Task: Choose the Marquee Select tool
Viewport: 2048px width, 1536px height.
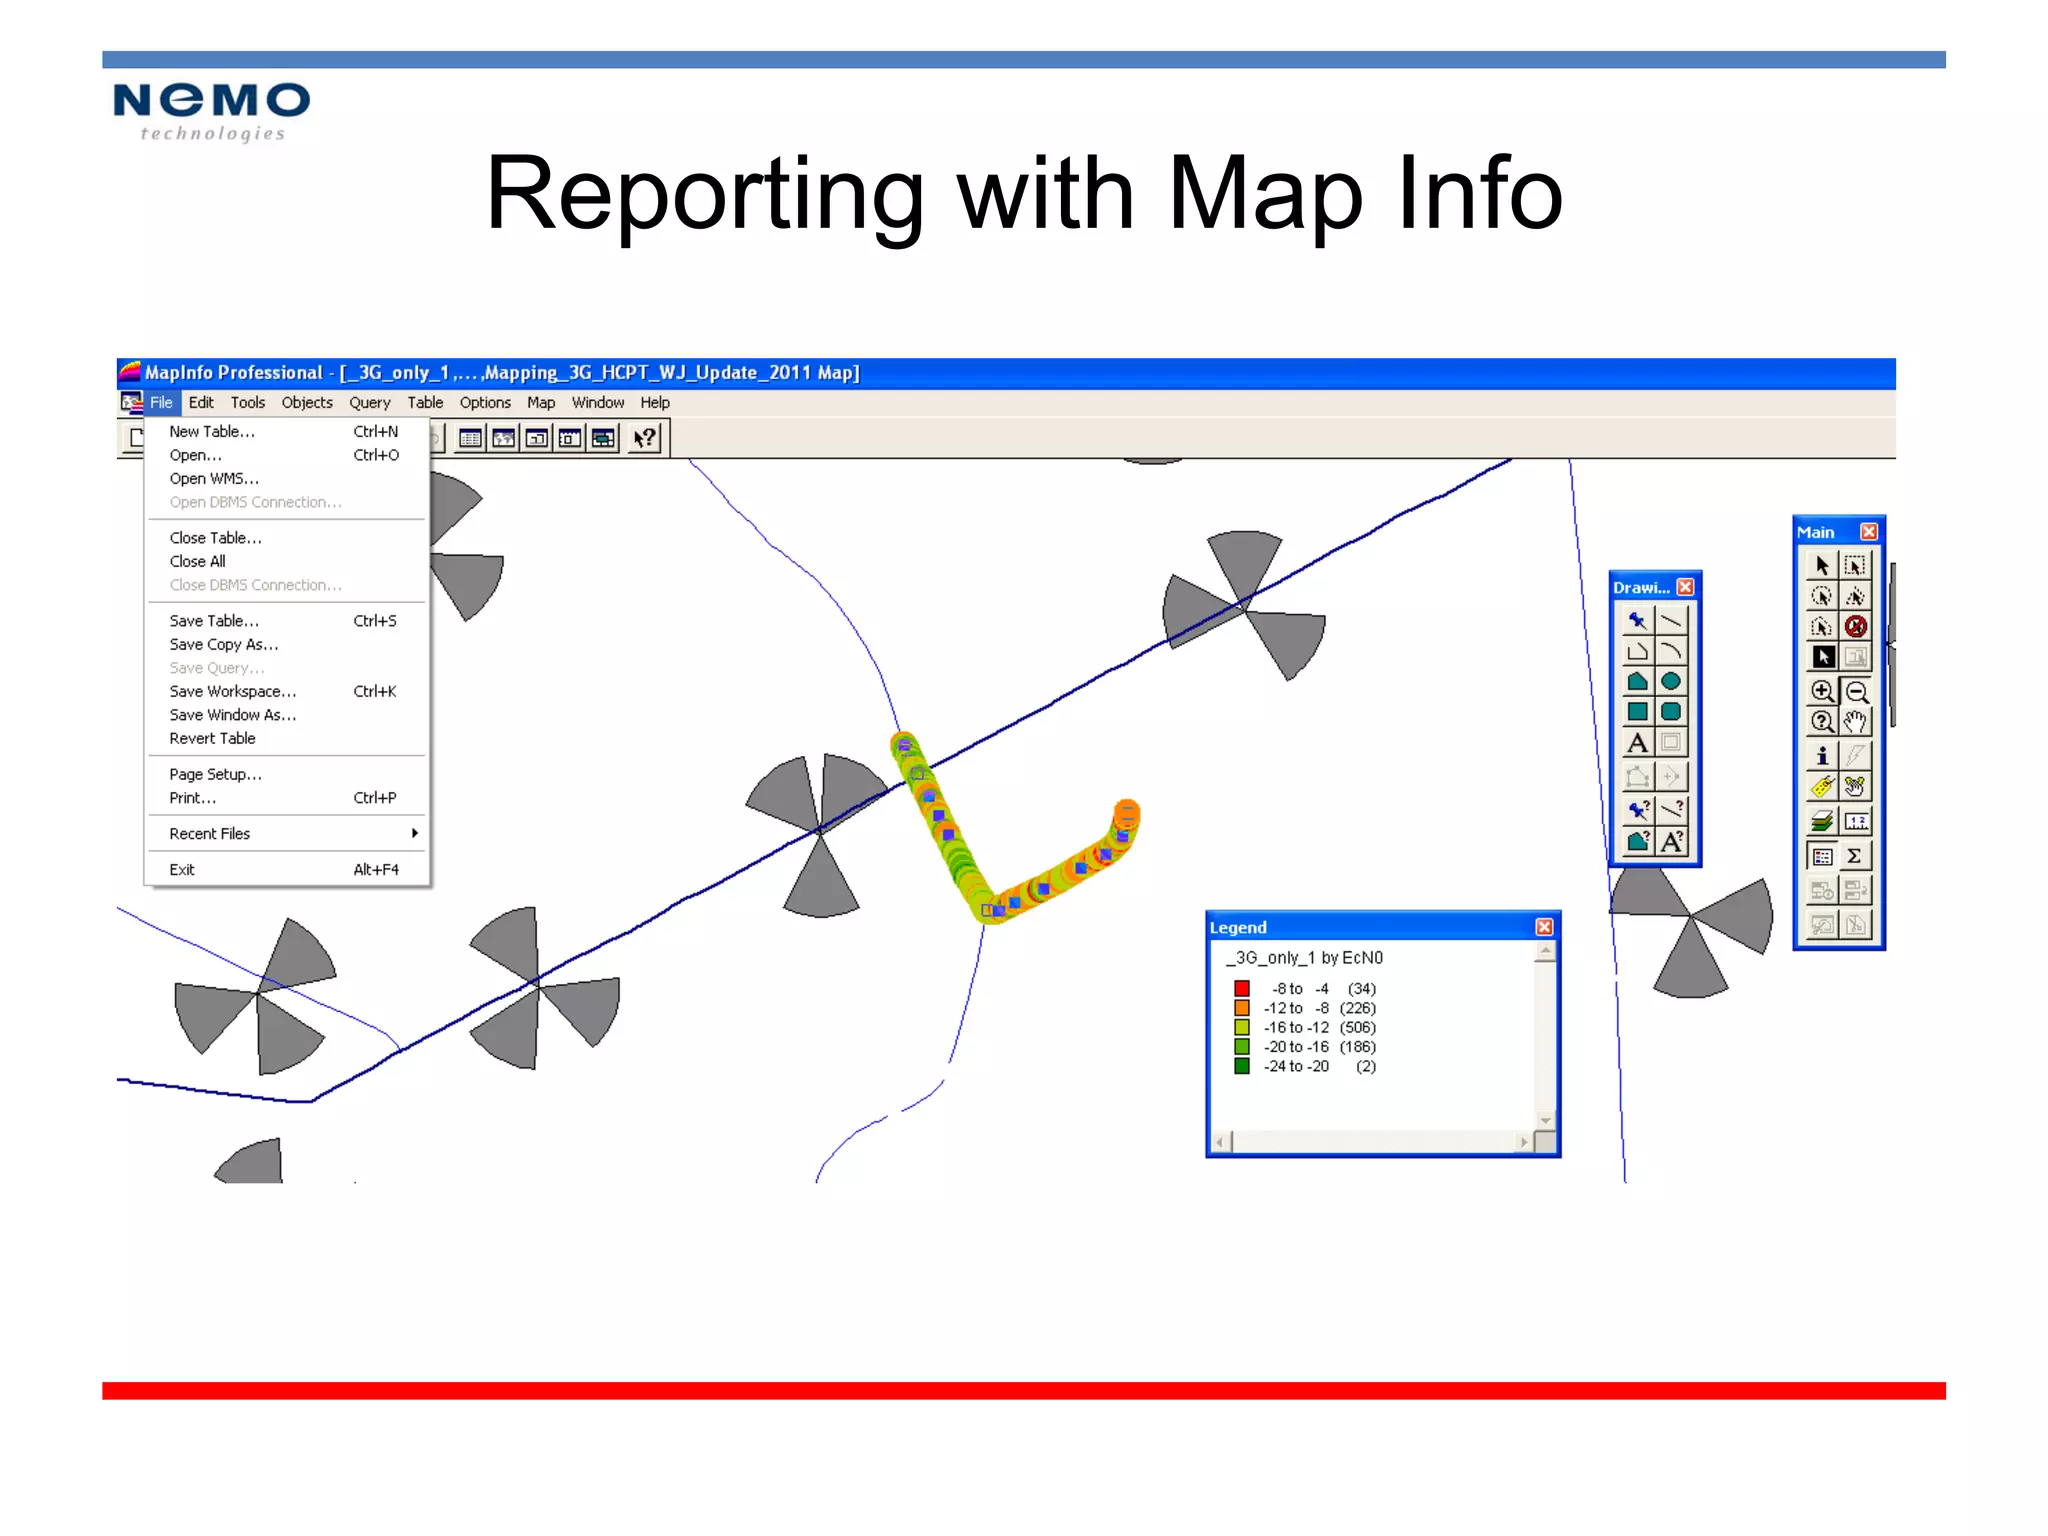Action: pyautogui.click(x=1855, y=565)
